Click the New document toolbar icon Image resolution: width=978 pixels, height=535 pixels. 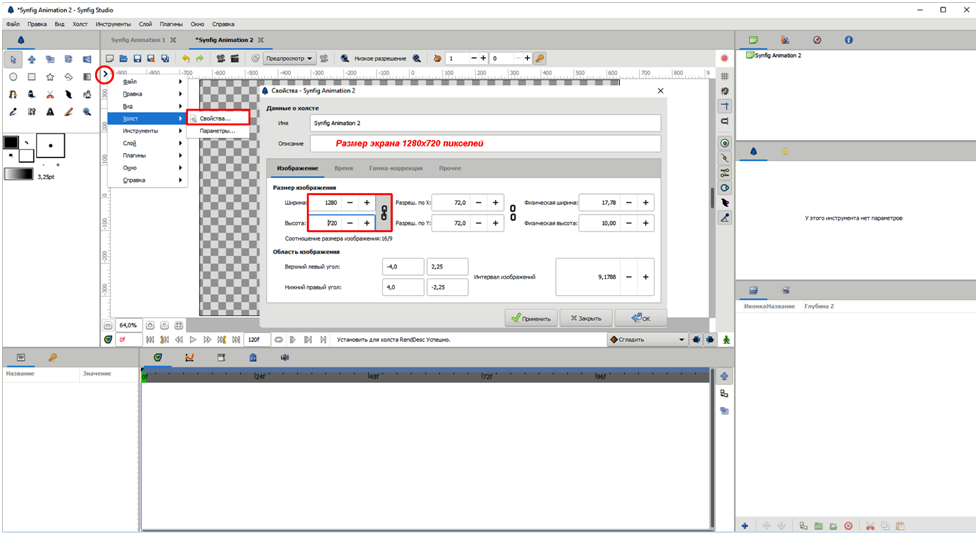(x=110, y=59)
